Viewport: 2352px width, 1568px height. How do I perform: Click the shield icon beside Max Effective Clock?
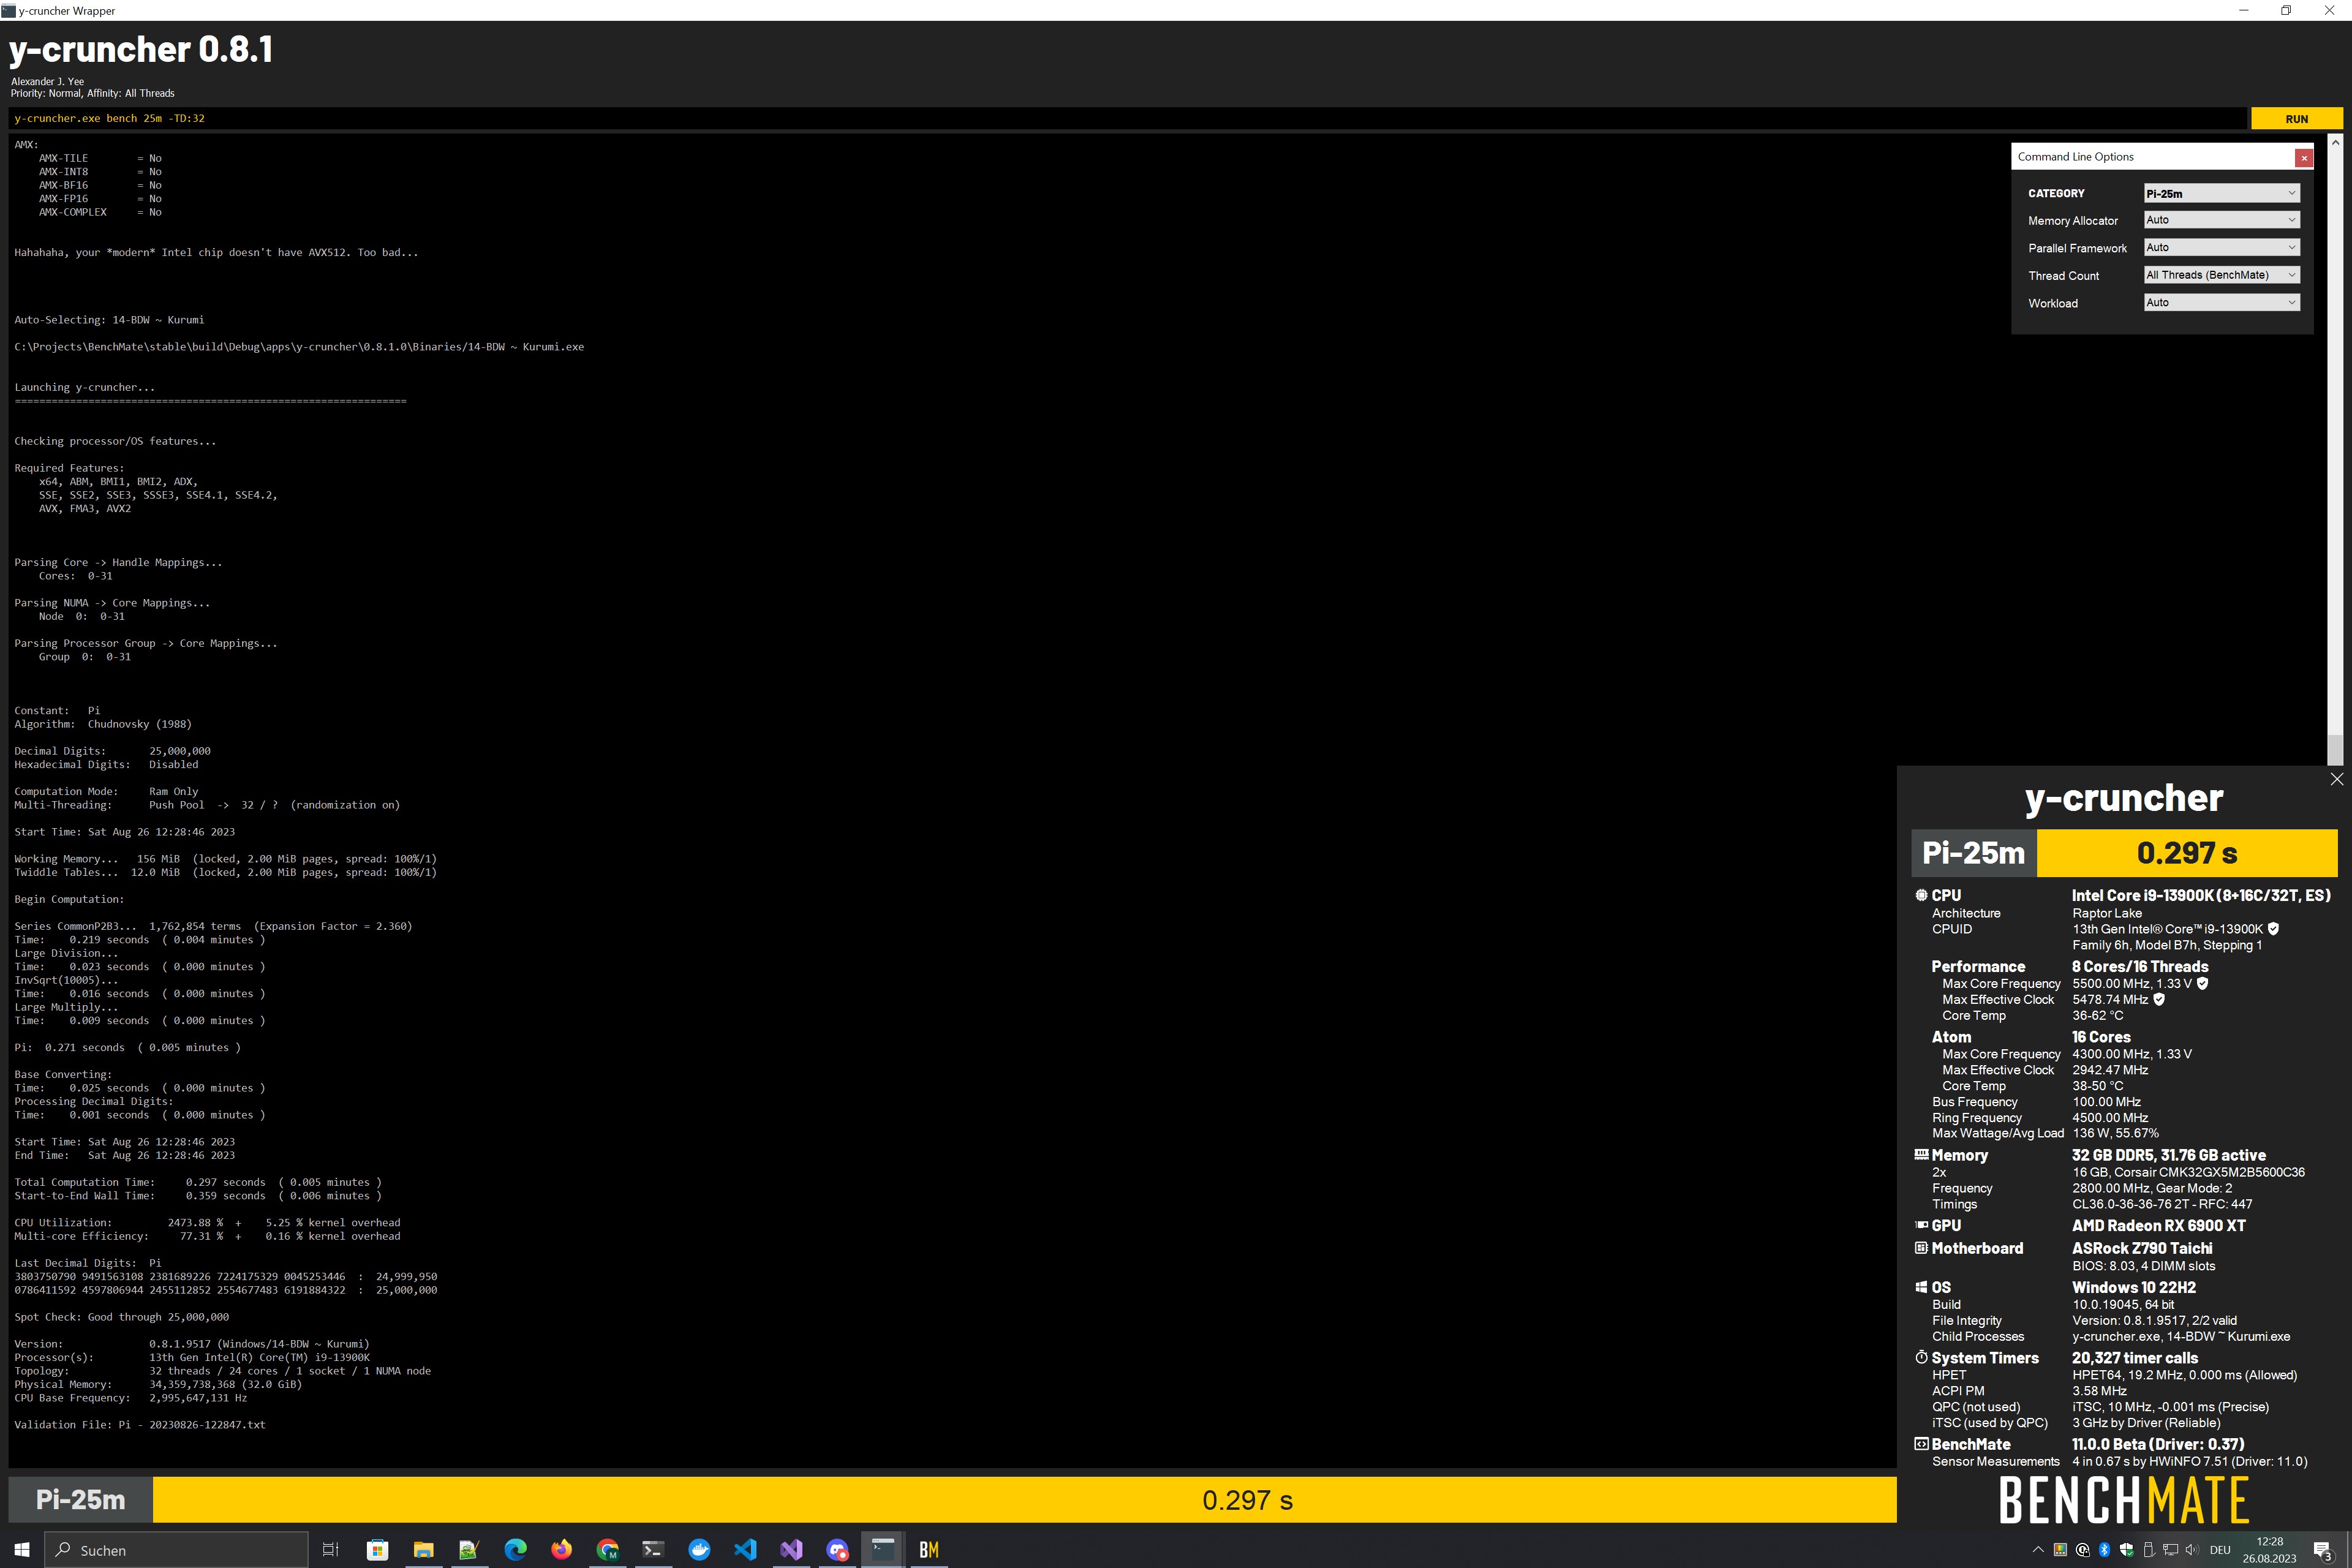2159,1000
